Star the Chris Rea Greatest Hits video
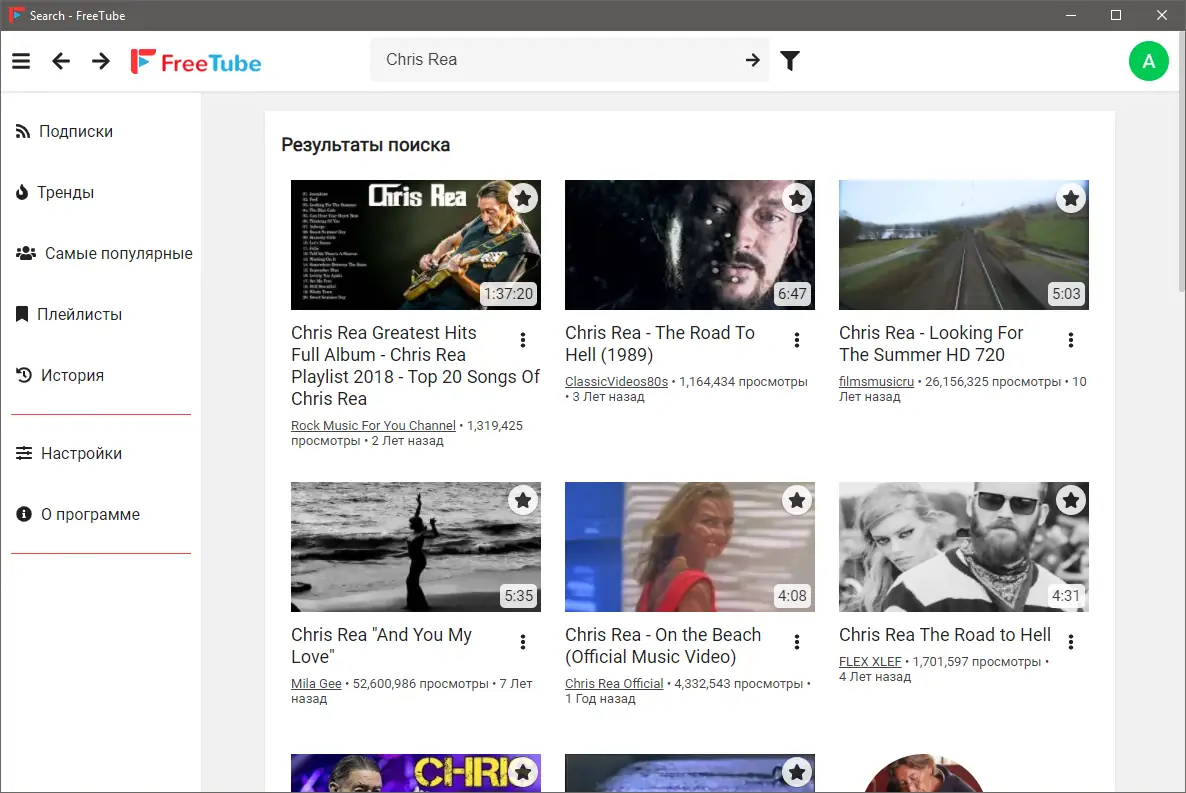This screenshot has height=793, width=1186. (x=523, y=198)
